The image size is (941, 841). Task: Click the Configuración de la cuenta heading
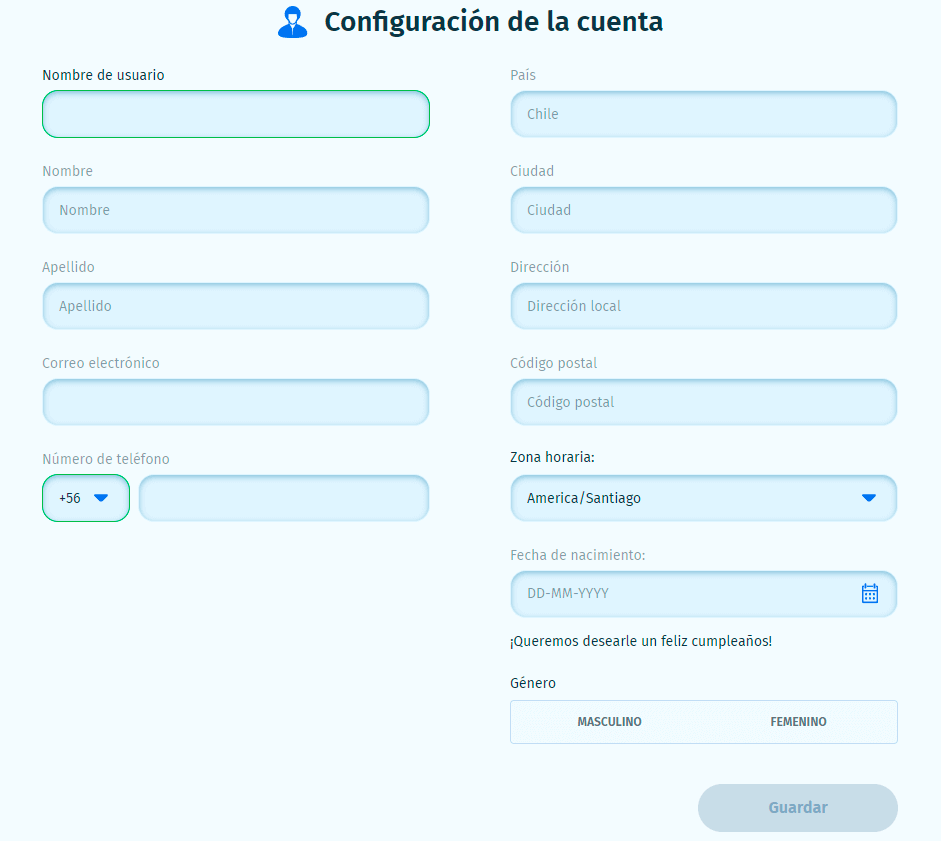click(x=493, y=22)
